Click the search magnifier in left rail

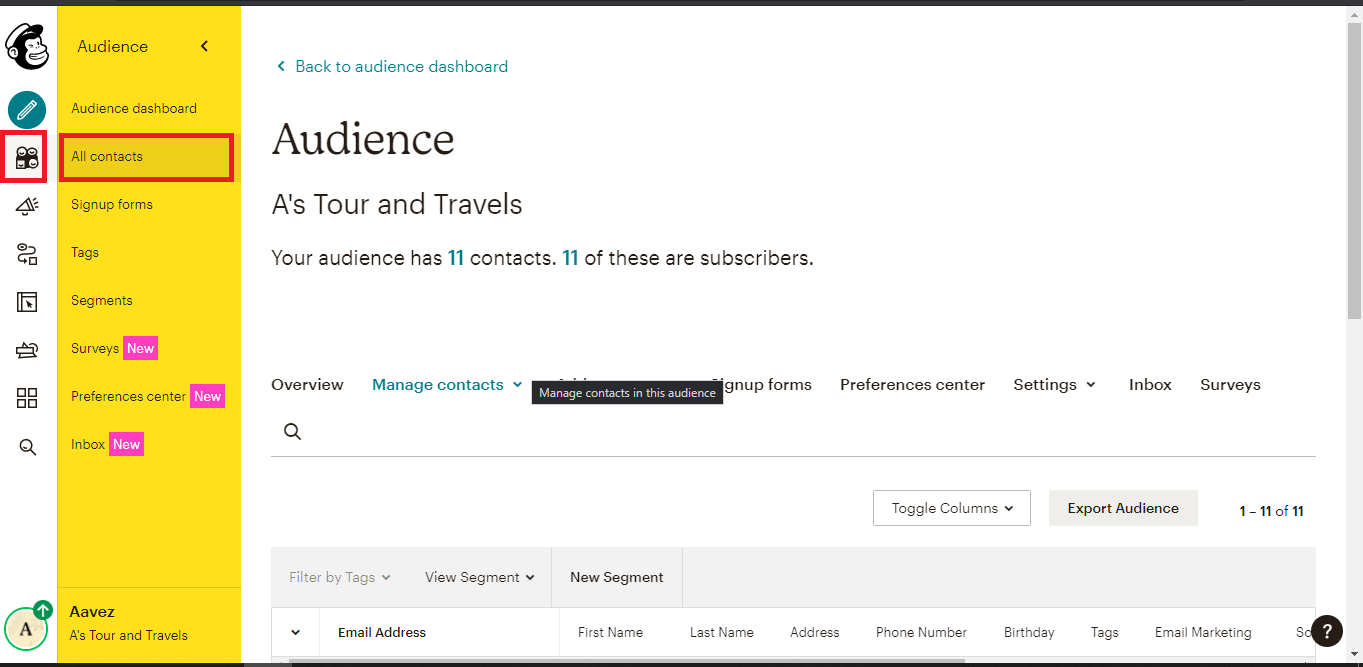(x=27, y=447)
